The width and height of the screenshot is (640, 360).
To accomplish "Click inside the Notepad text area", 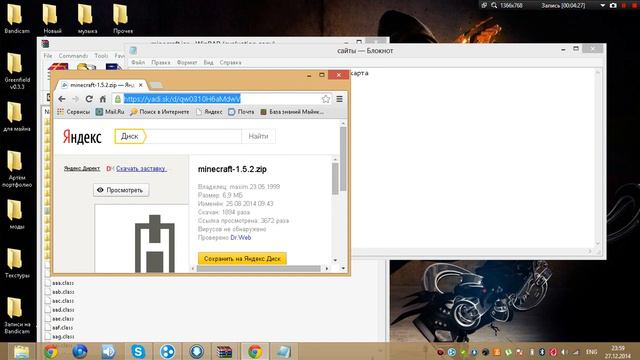I will (x=473, y=159).
